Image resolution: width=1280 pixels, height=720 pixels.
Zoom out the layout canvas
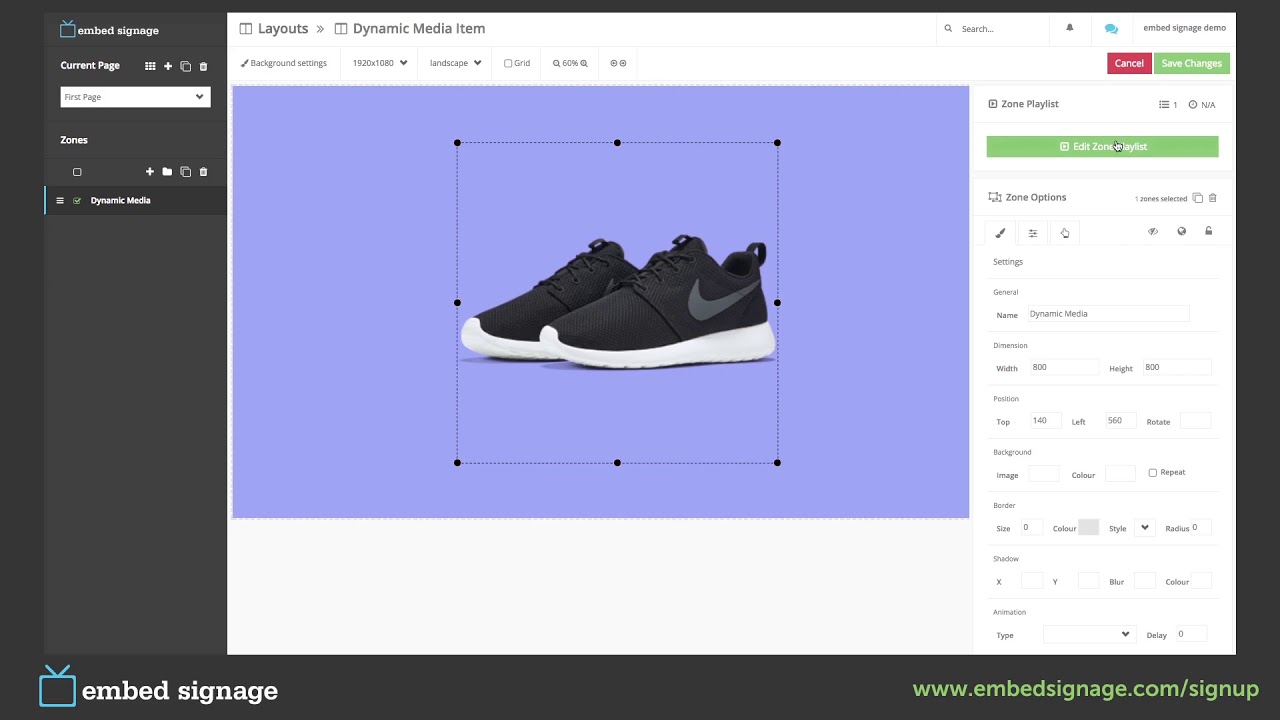[x=557, y=63]
